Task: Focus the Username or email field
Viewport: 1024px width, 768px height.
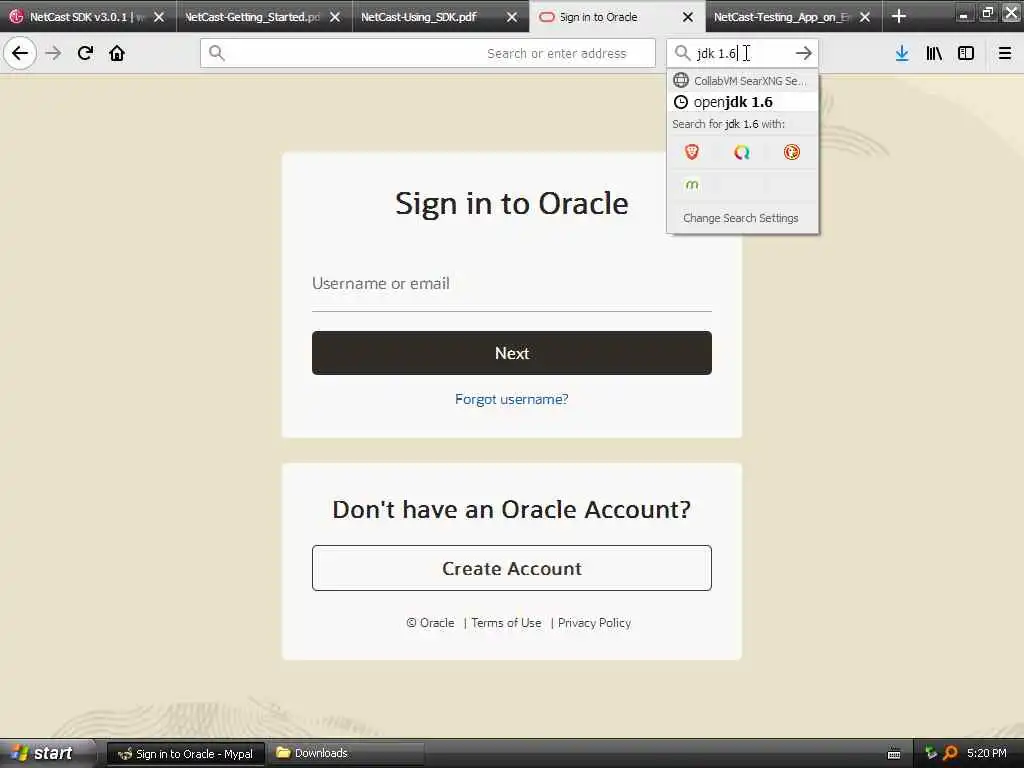Action: click(511, 284)
